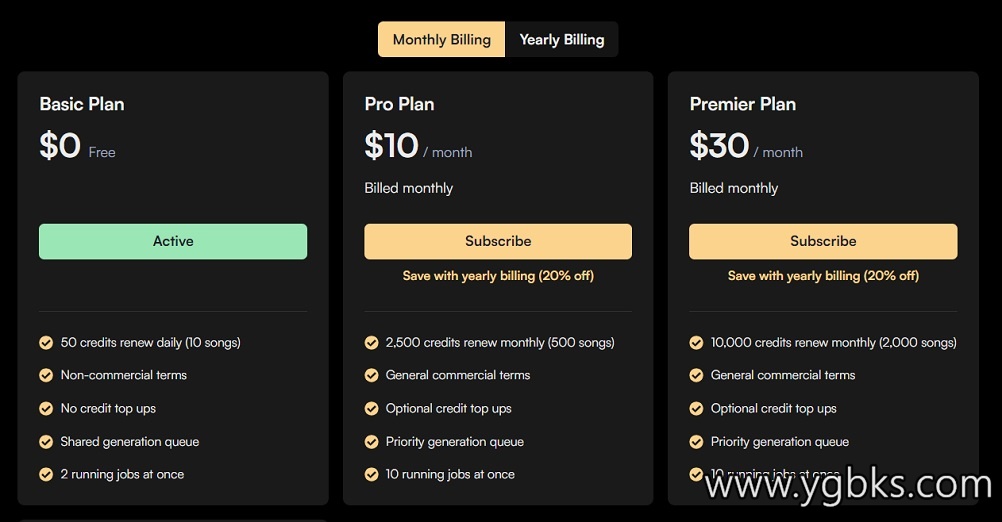1002x522 pixels.
Task: Click the $10 per month price text
Action: 418,146
